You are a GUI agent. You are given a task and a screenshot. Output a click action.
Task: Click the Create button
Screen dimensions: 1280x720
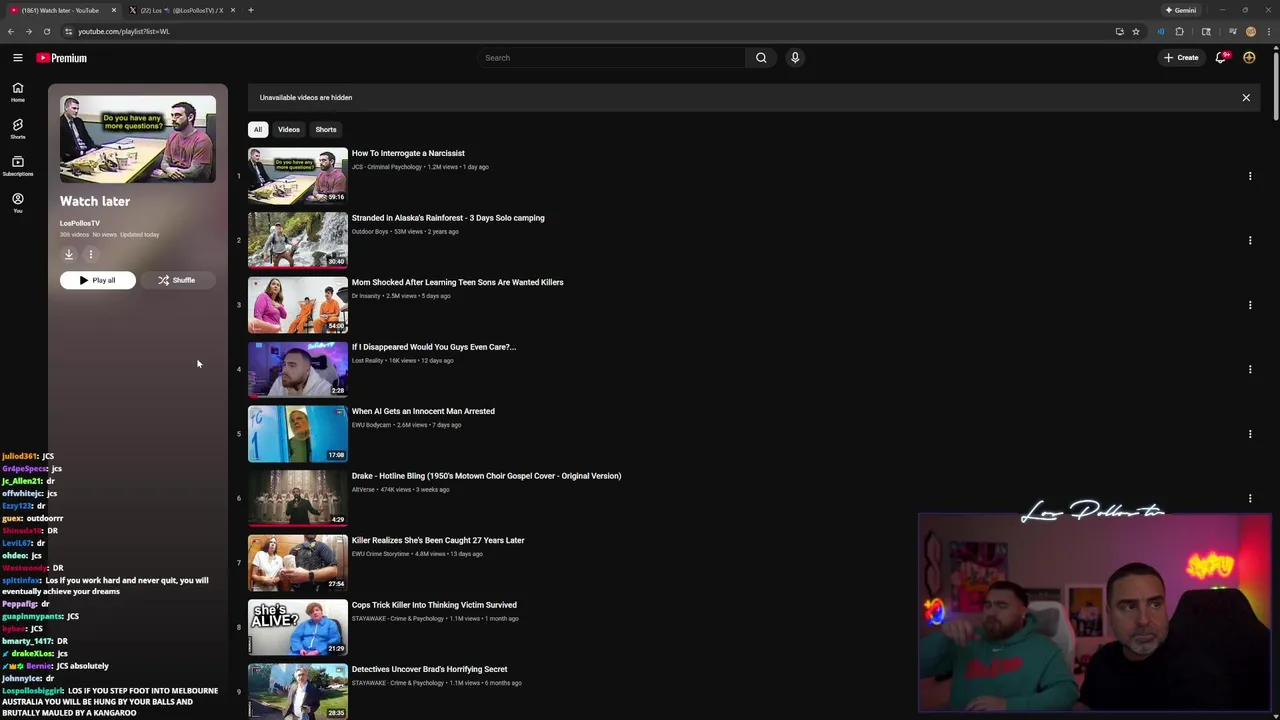(x=1181, y=58)
